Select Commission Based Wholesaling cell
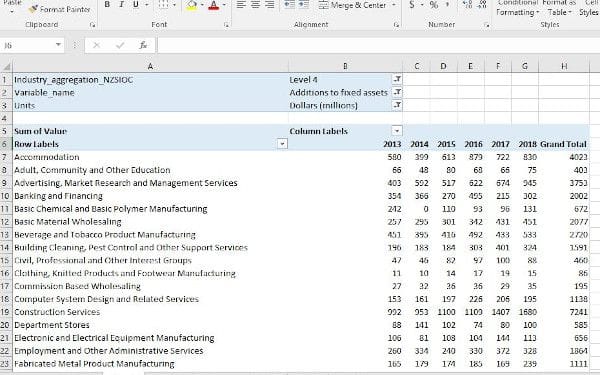The height and width of the screenshot is (375, 600). [150, 286]
